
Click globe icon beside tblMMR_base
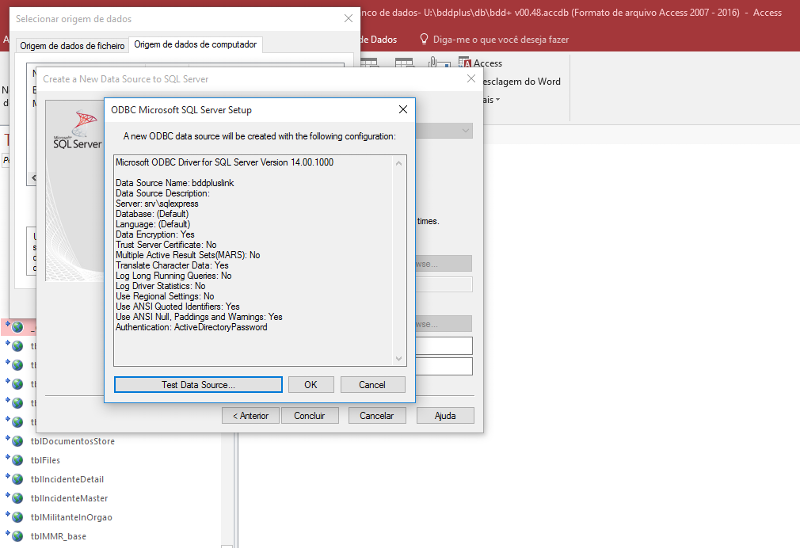(x=17, y=536)
